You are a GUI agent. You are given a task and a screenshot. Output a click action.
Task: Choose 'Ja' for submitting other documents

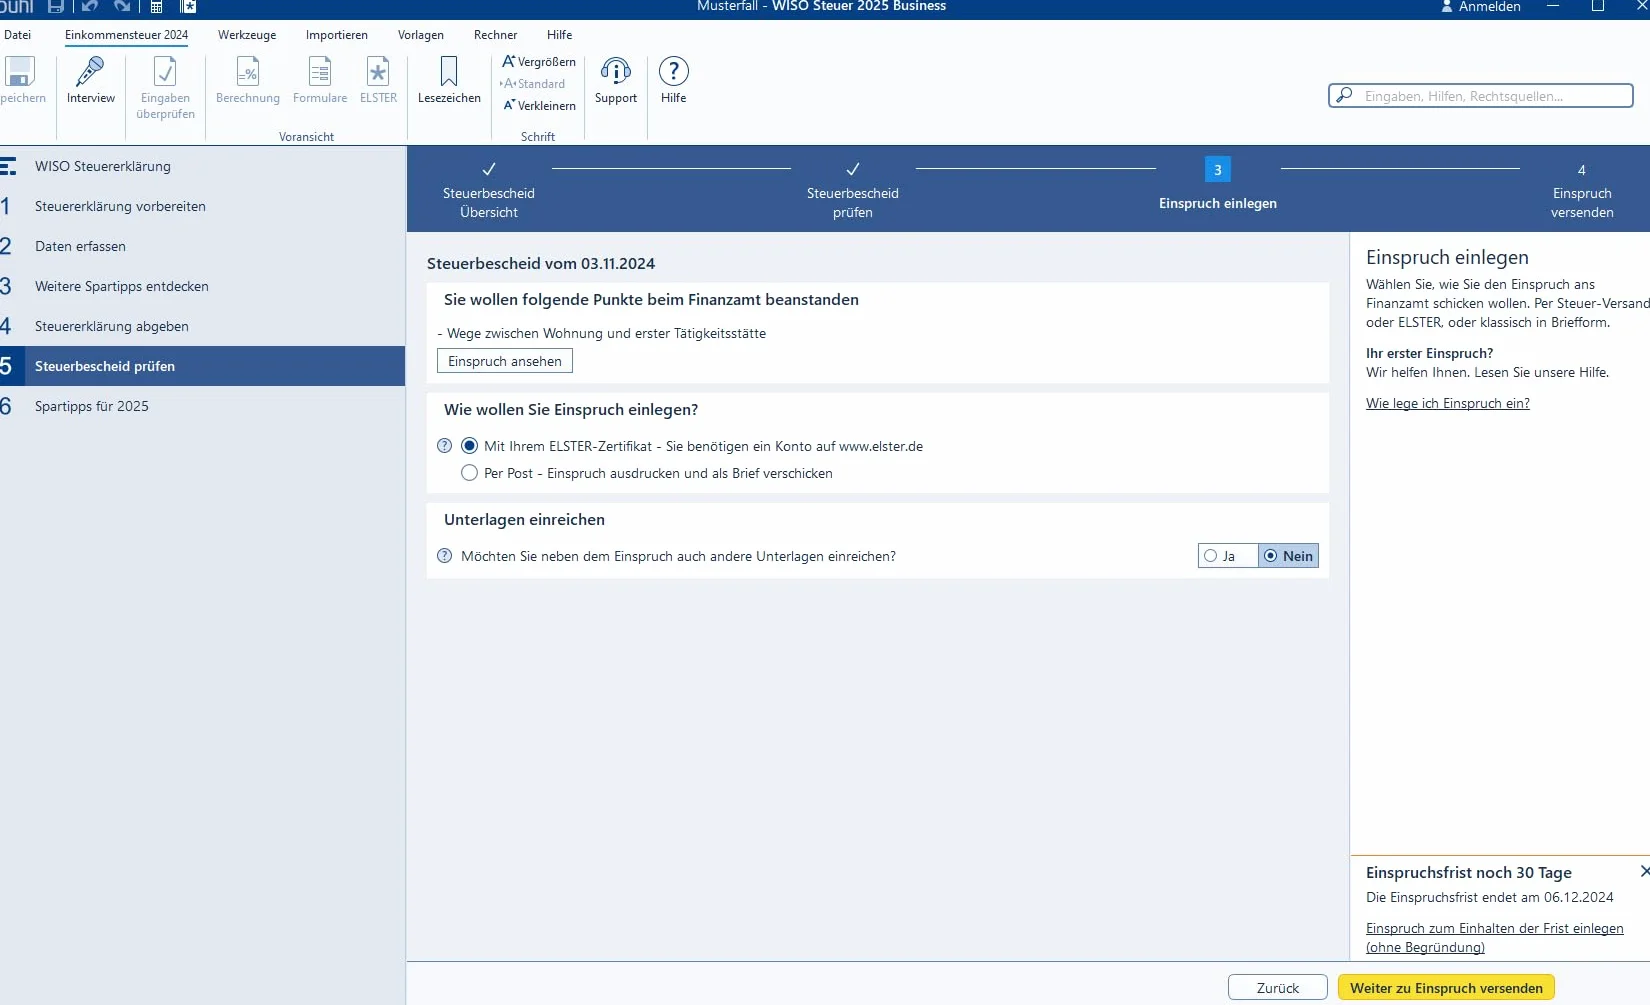(1227, 556)
